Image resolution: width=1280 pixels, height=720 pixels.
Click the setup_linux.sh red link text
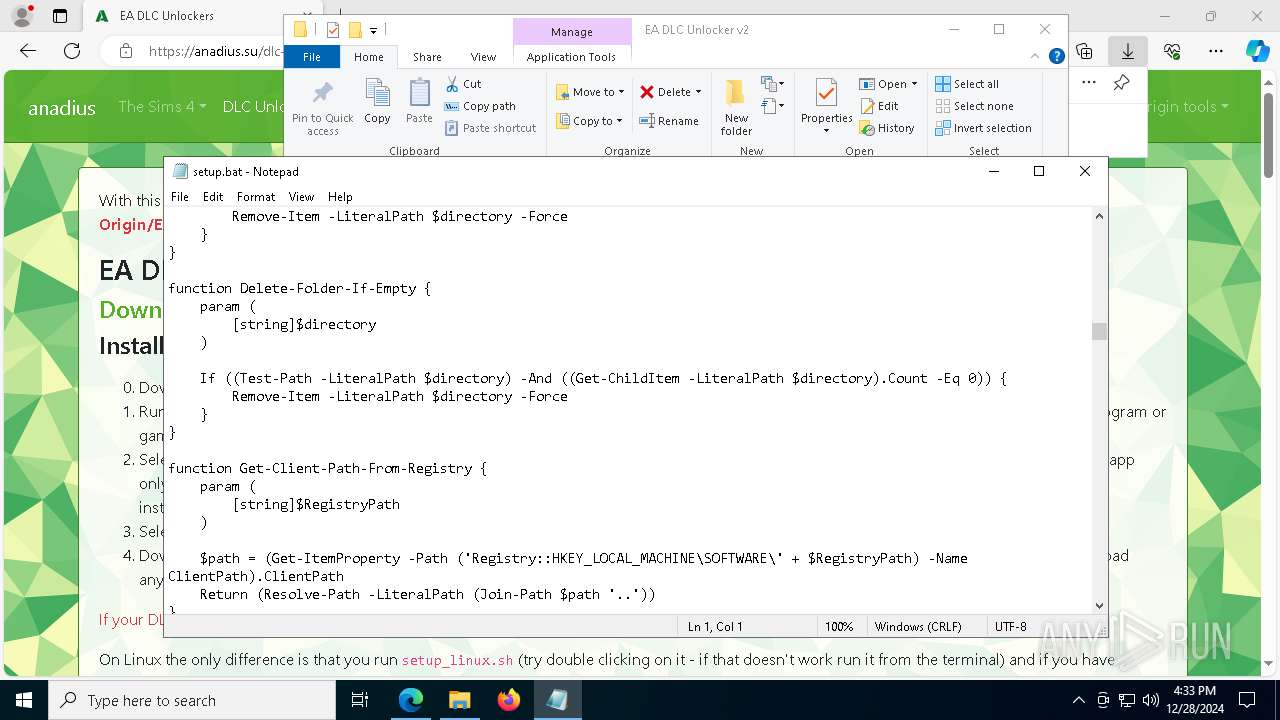click(457, 660)
